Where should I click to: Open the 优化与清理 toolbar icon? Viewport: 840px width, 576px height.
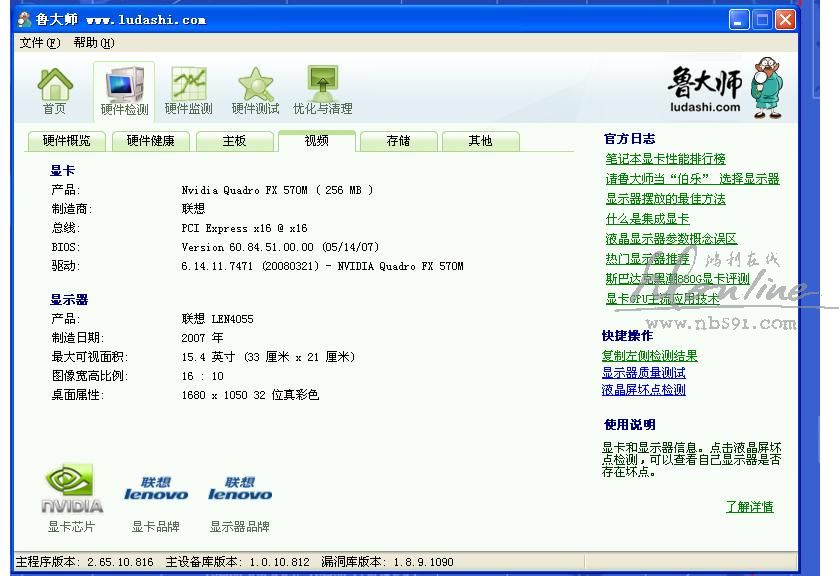click(322, 91)
